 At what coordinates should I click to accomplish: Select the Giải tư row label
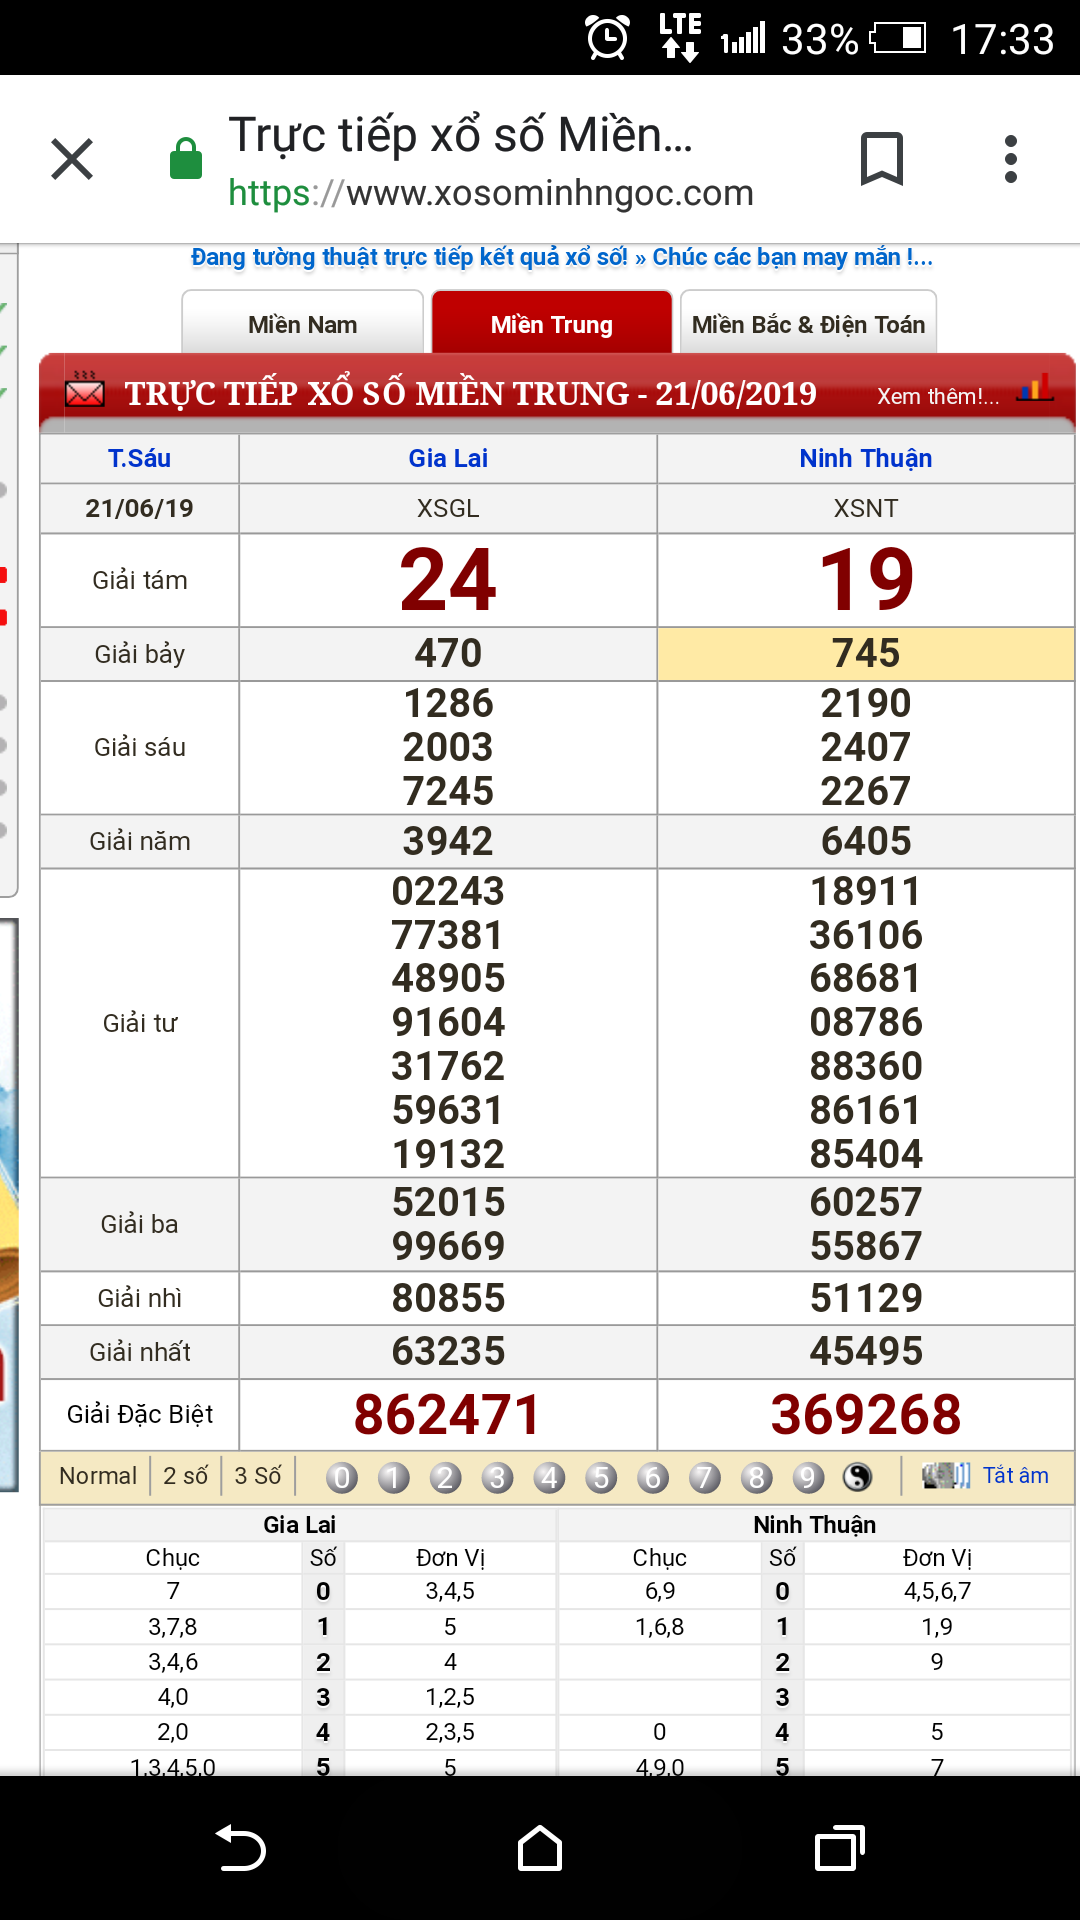tap(140, 1023)
